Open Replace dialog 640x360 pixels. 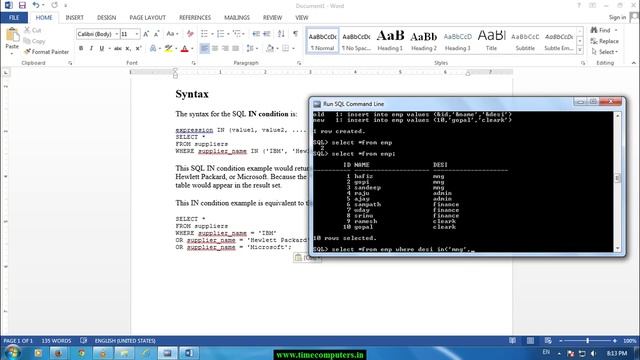(x=604, y=41)
